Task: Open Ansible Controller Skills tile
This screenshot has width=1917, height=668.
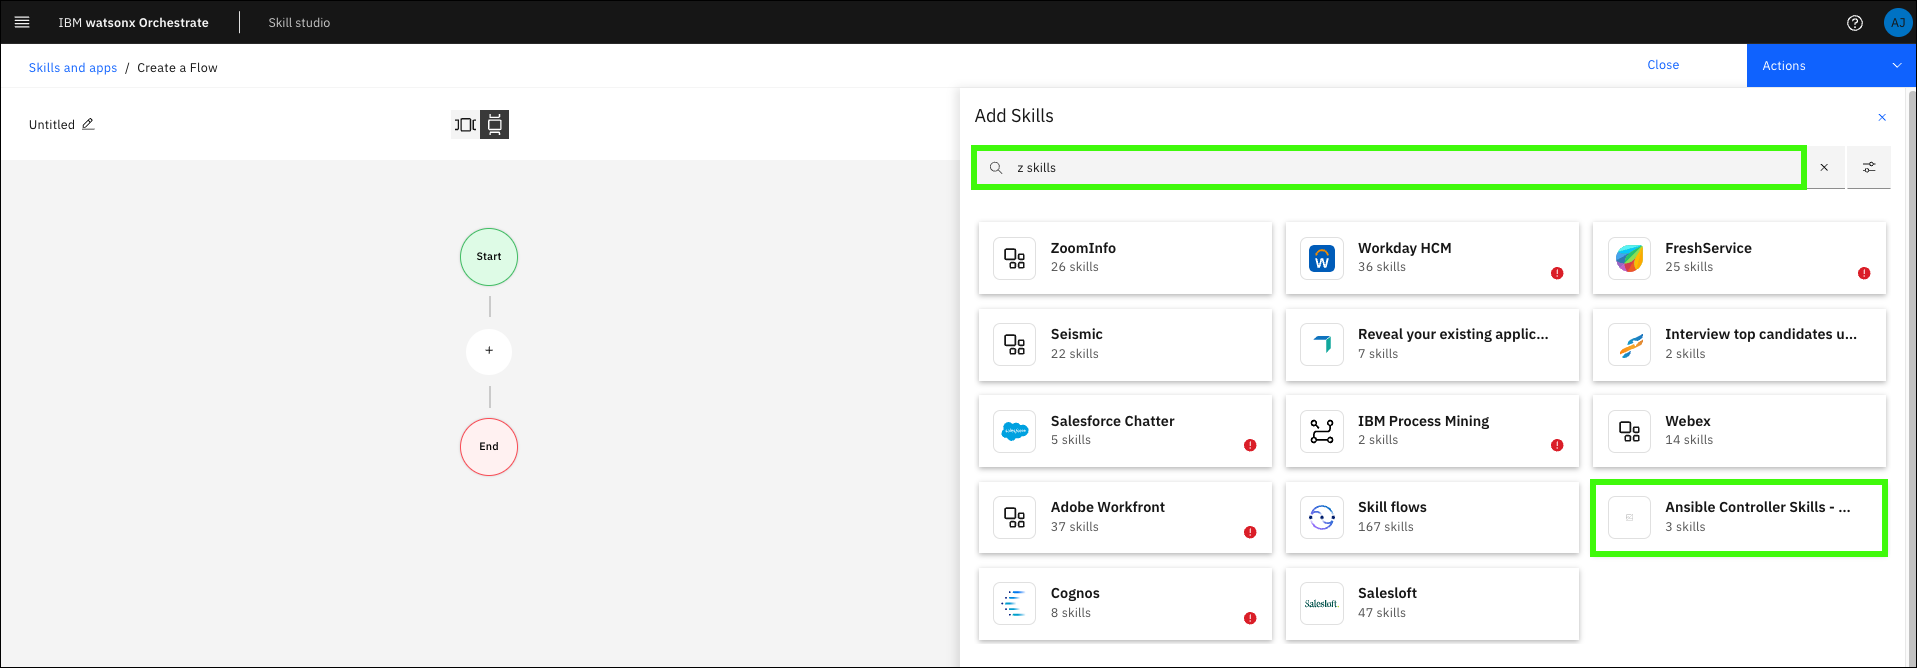Action: click(1738, 517)
